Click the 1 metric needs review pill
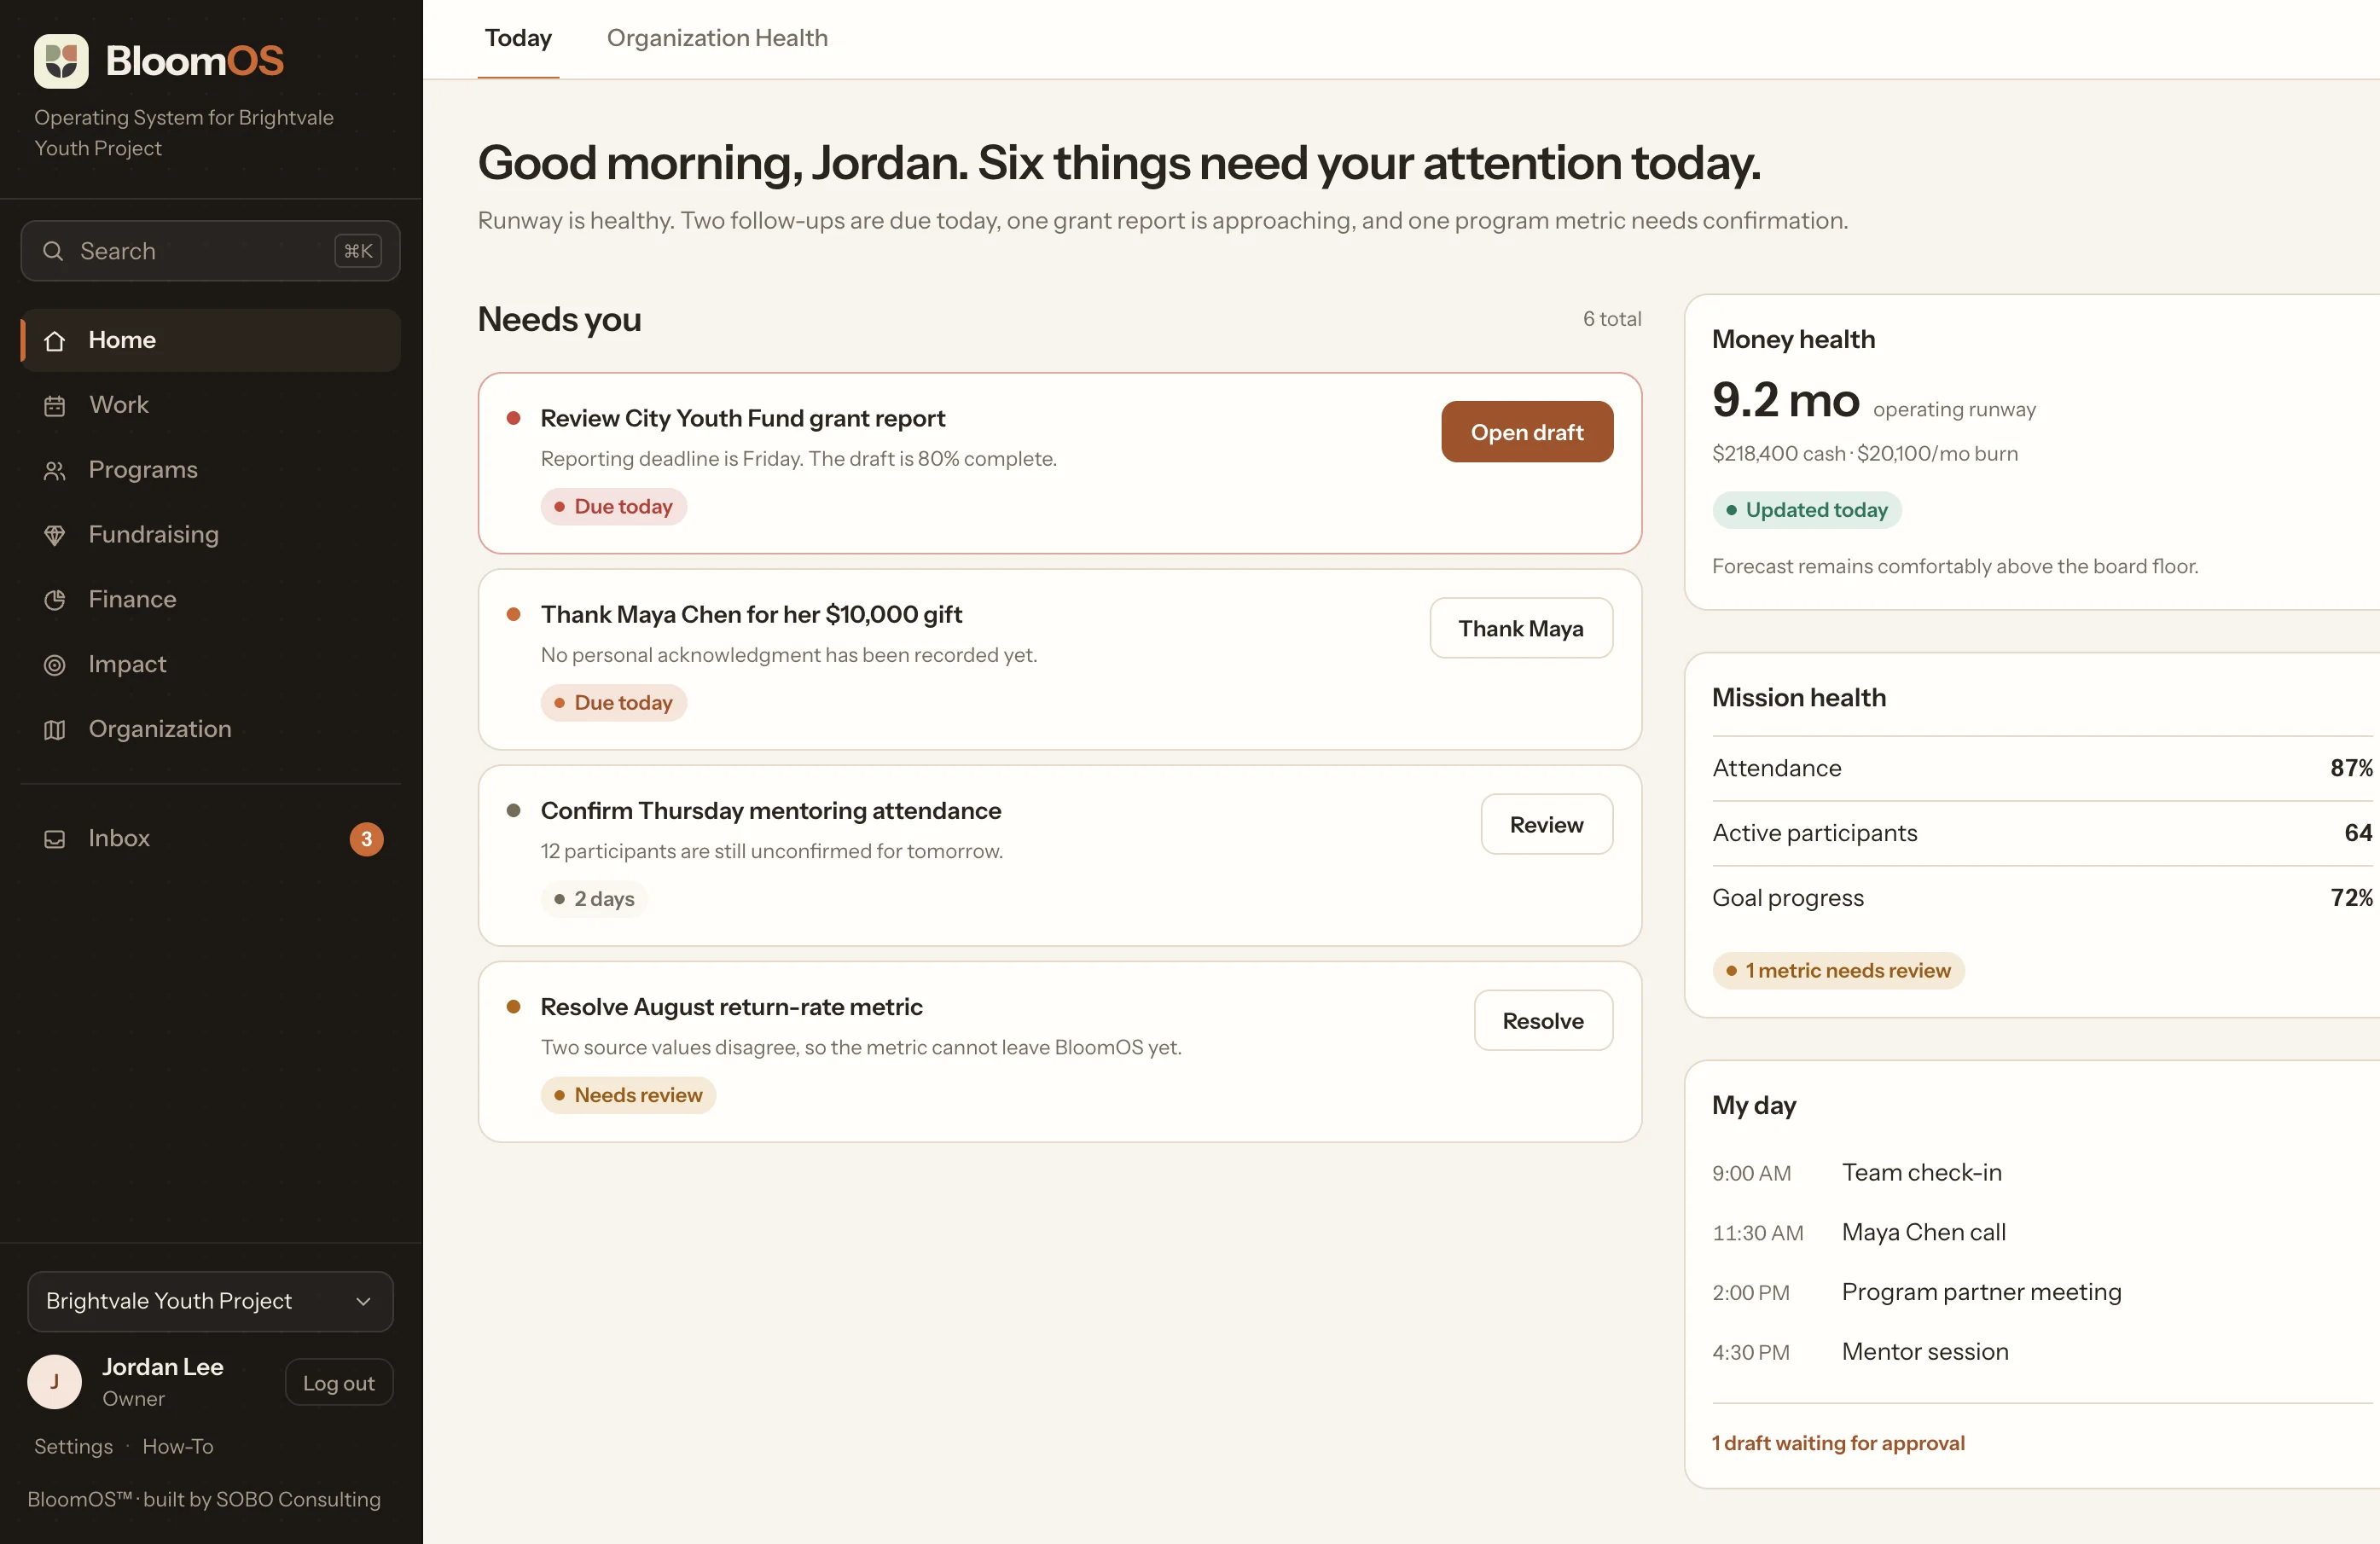 click(x=1838, y=970)
